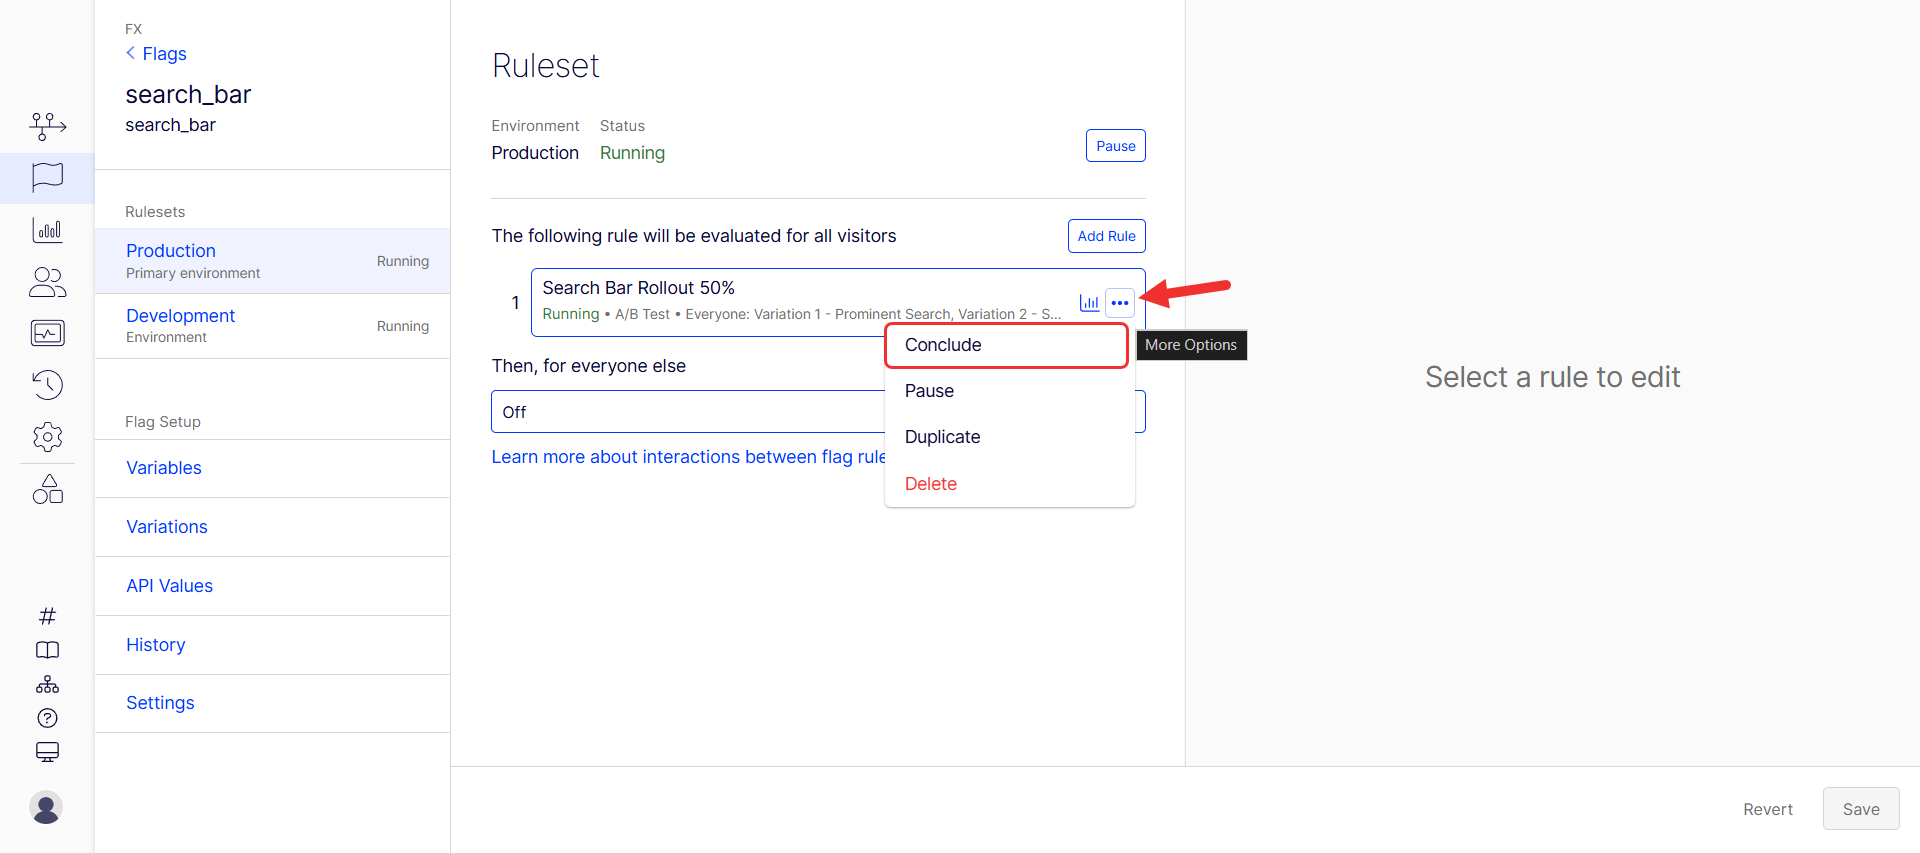Select Delete in the rule options menu
Viewport: 1920px width, 853px height.
(930, 484)
